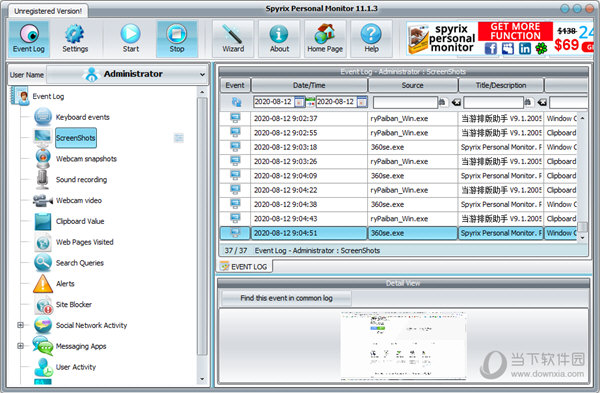Viewport: 600px width, 393px height.
Task: Select ScreenShots in the tree
Action: [x=76, y=138]
